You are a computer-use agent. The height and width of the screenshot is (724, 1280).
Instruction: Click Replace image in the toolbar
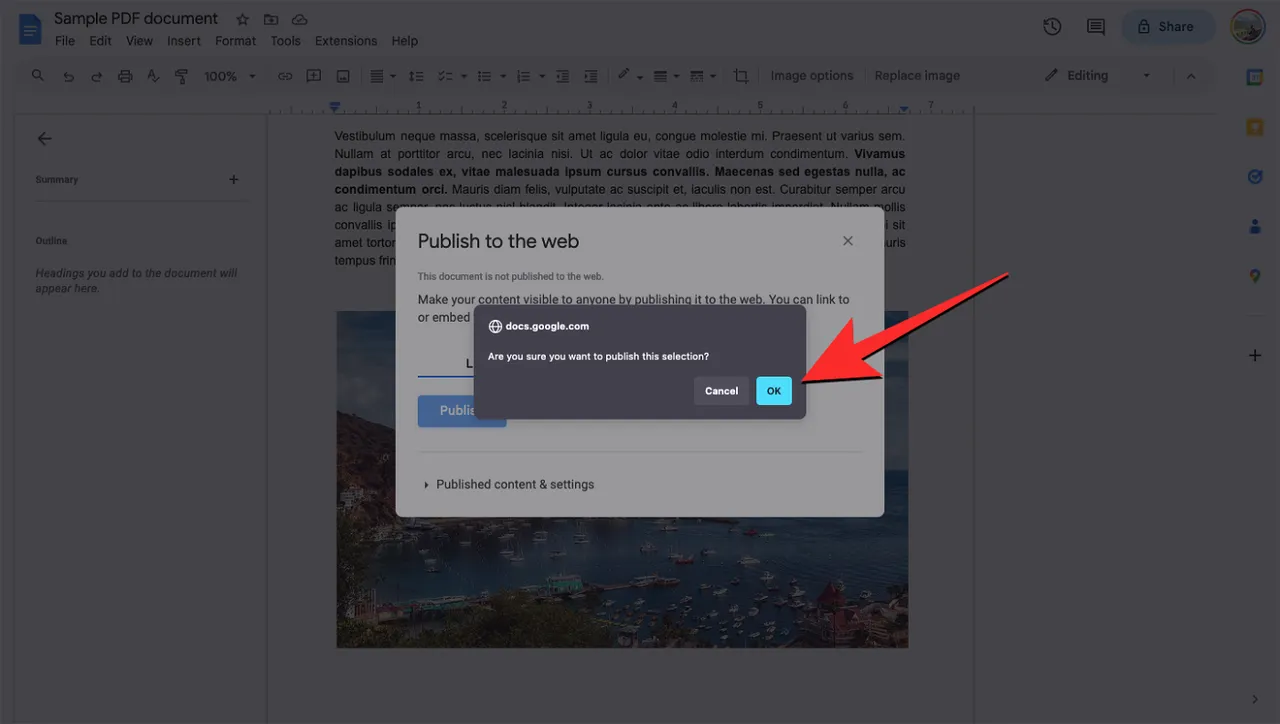click(x=917, y=76)
